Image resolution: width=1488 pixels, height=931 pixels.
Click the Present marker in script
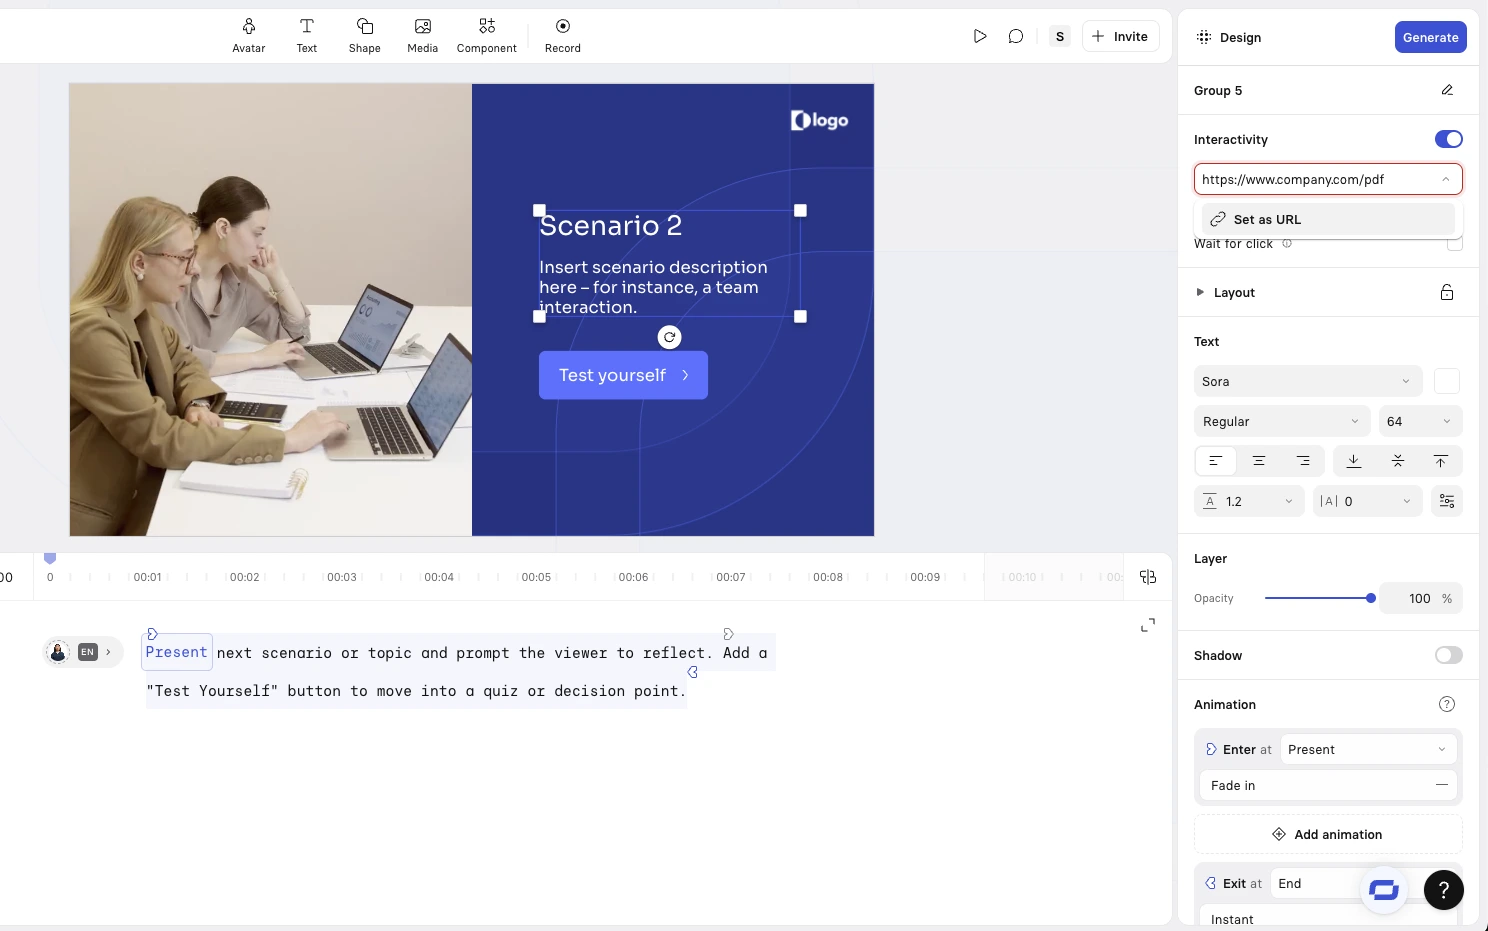176,652
